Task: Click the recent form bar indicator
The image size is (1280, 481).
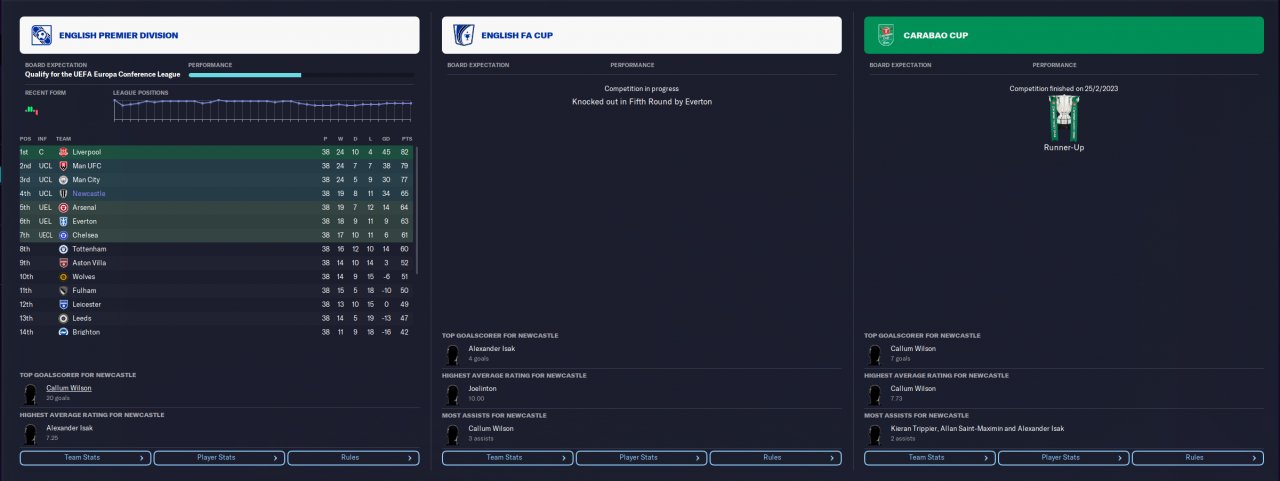Action: point(32,109)
